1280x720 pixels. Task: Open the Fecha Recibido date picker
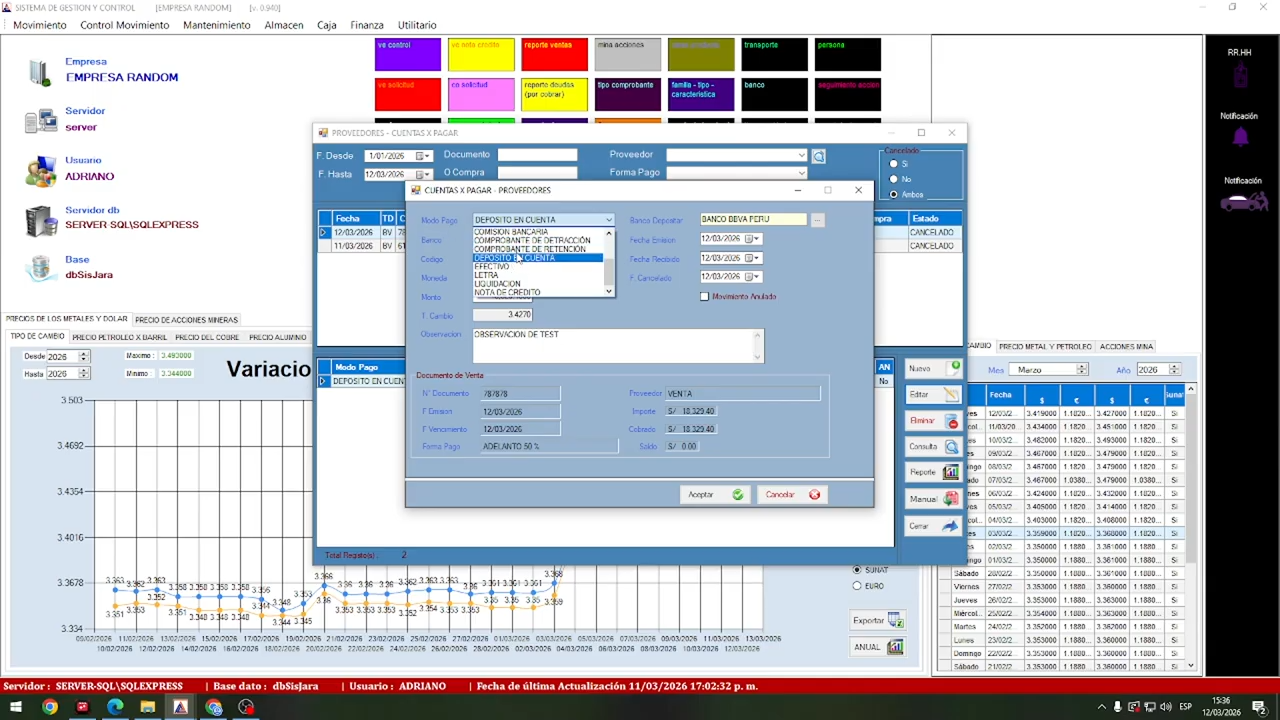[x=753, y=258]
